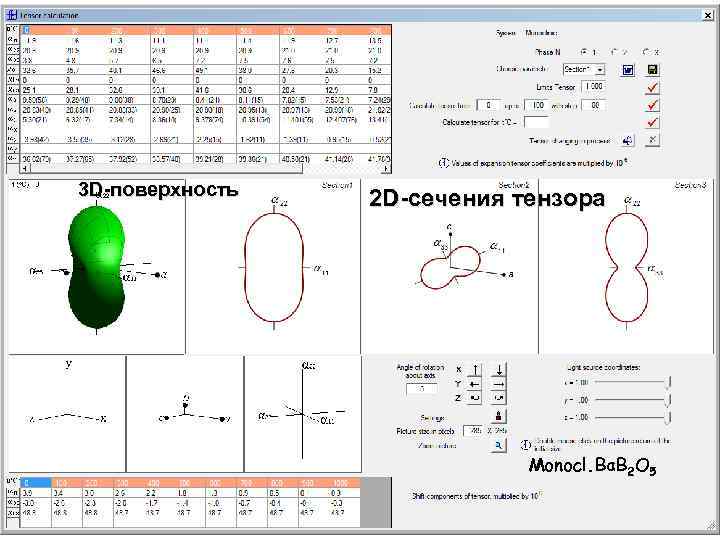Rotate about X axis with down arrow

[x=499, y=369]
